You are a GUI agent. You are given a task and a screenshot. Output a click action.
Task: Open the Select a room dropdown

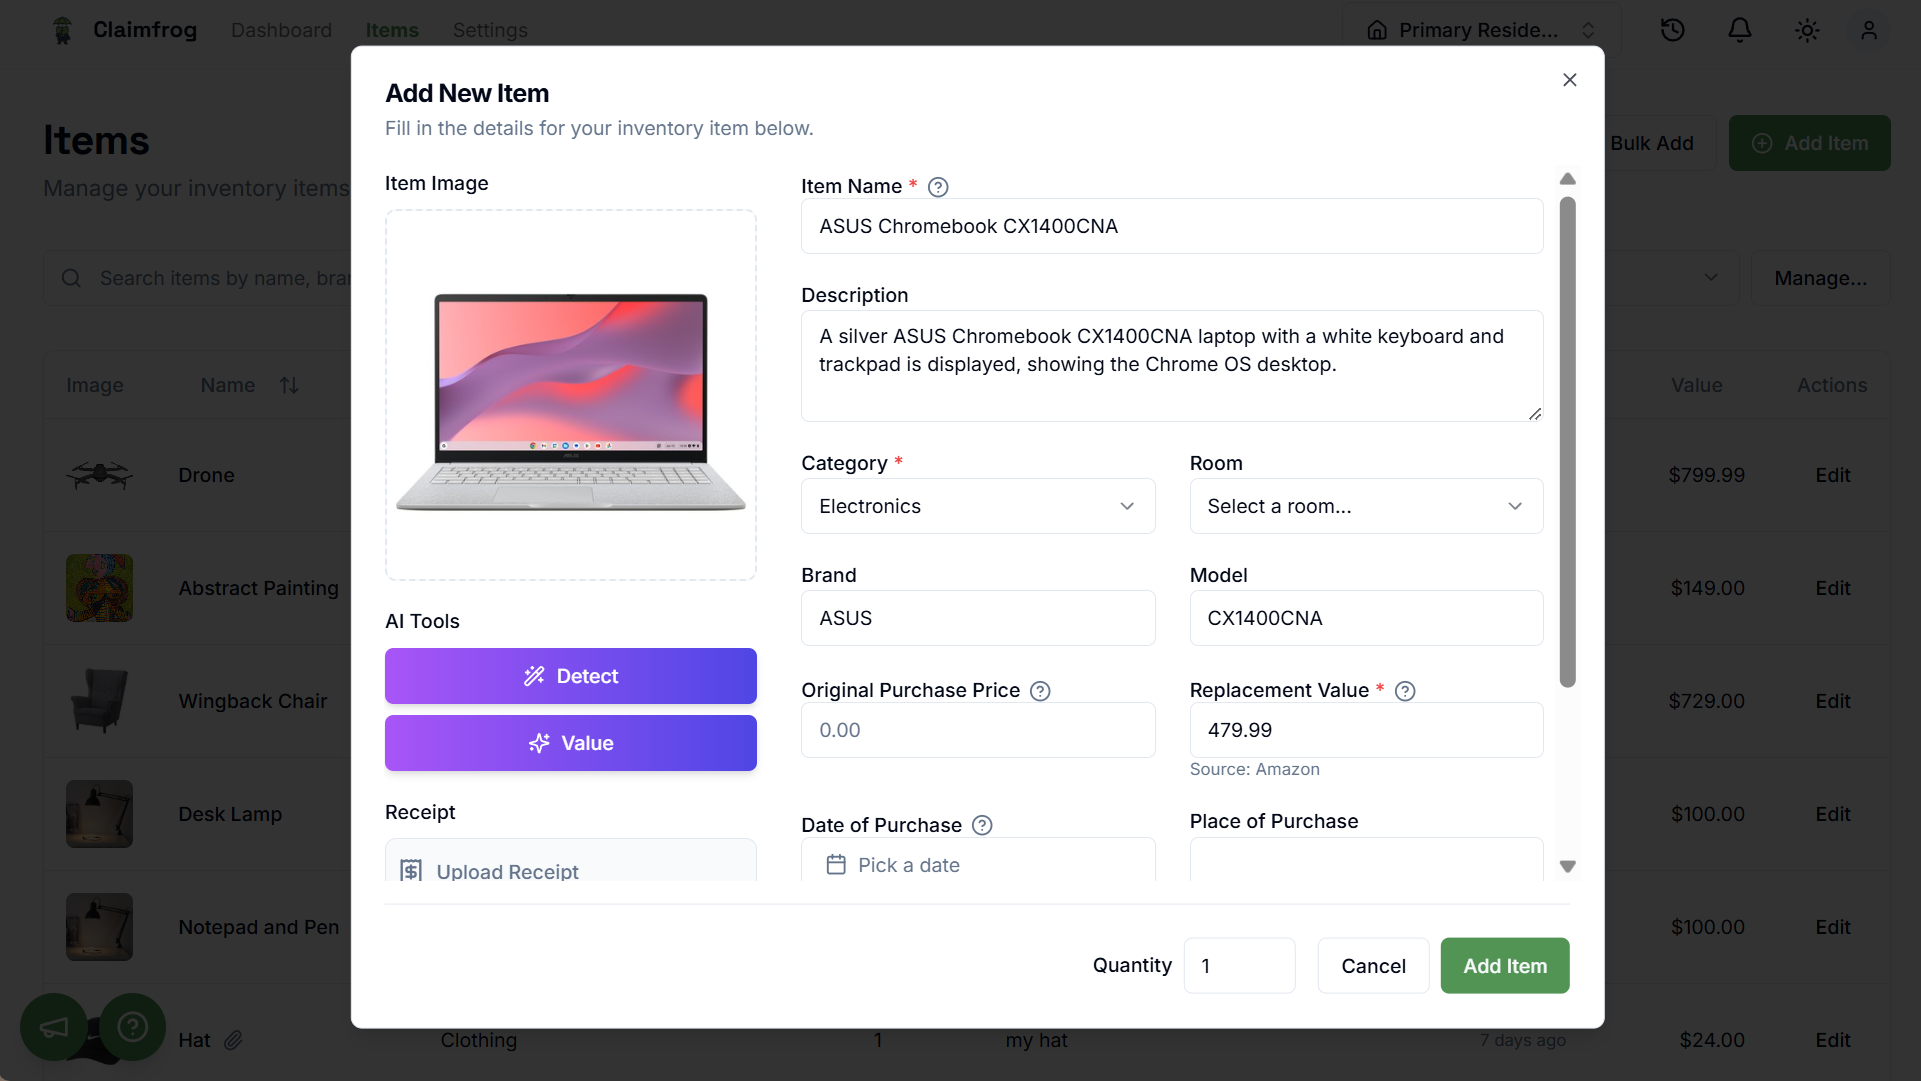pyautogui.click(x=1366, y=506)
